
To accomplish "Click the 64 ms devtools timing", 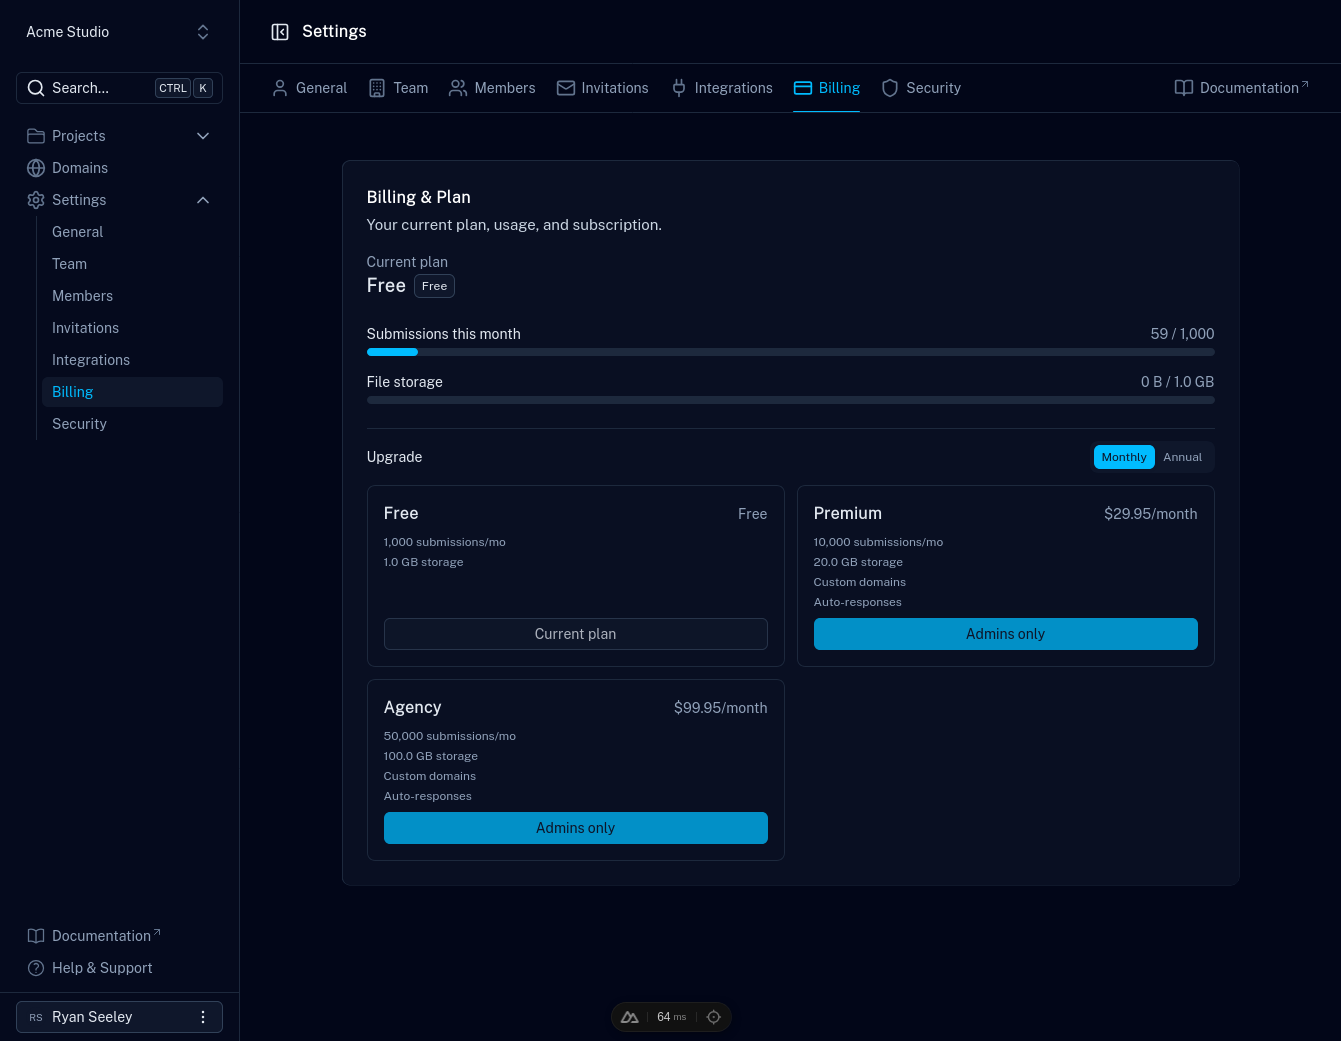I will 671,1017.
